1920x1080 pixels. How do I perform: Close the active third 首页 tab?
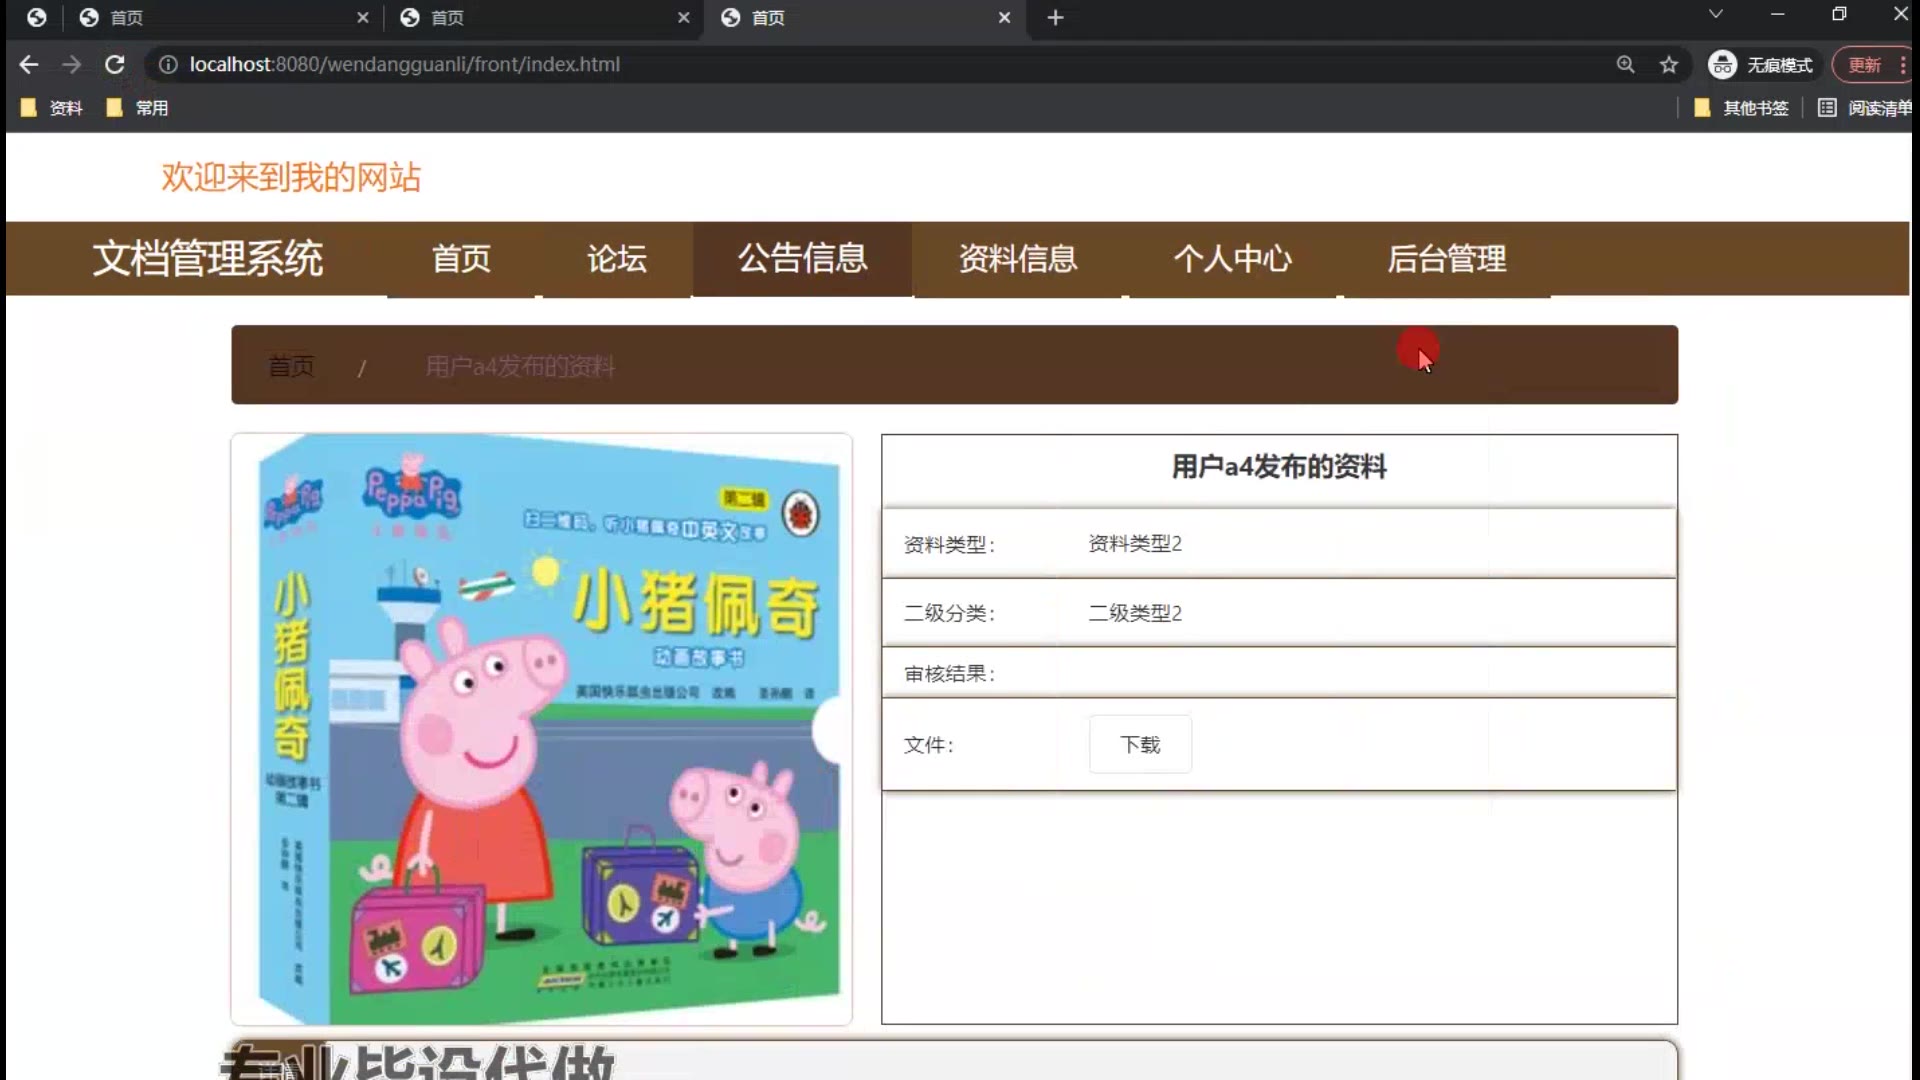click(1005, 17)
